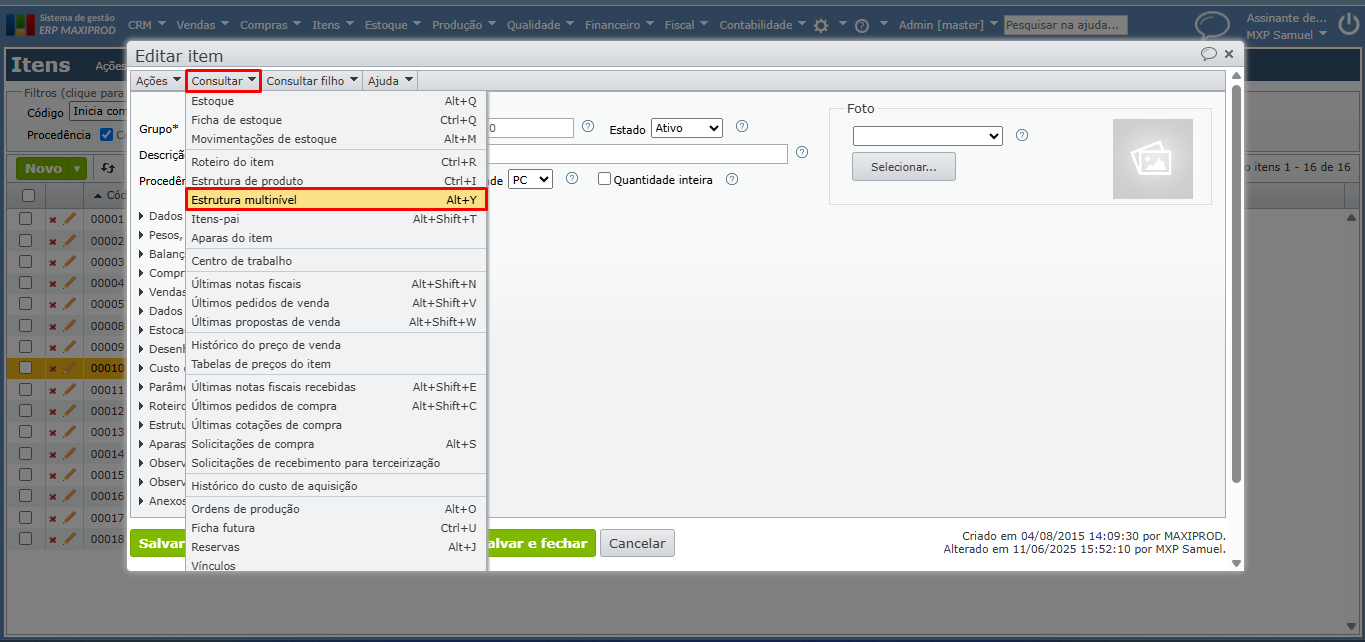Click the delete X icon for row 00016
This screenshot has width=1365, height=642.
click(x=53, y=497)
